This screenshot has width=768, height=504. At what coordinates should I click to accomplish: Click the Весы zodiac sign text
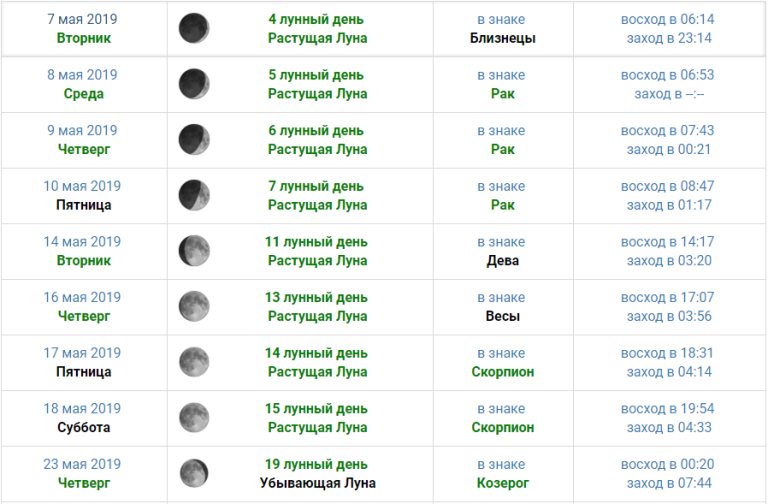point(502,316)
